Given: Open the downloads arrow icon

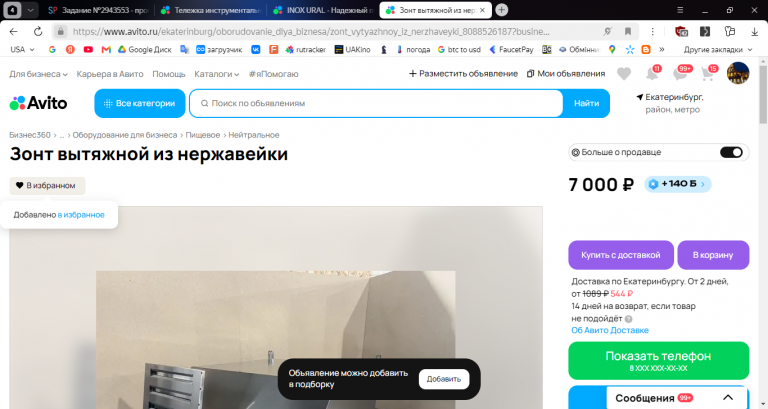Looking at the screenshot, I should click(x=754, y=31).
